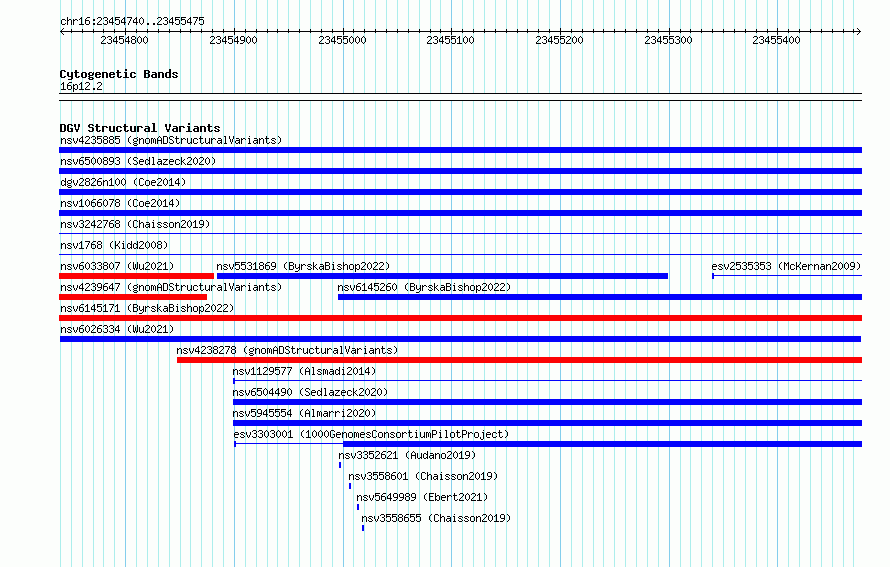Click the small nsv3558601 variant marker

click(350, 486)
